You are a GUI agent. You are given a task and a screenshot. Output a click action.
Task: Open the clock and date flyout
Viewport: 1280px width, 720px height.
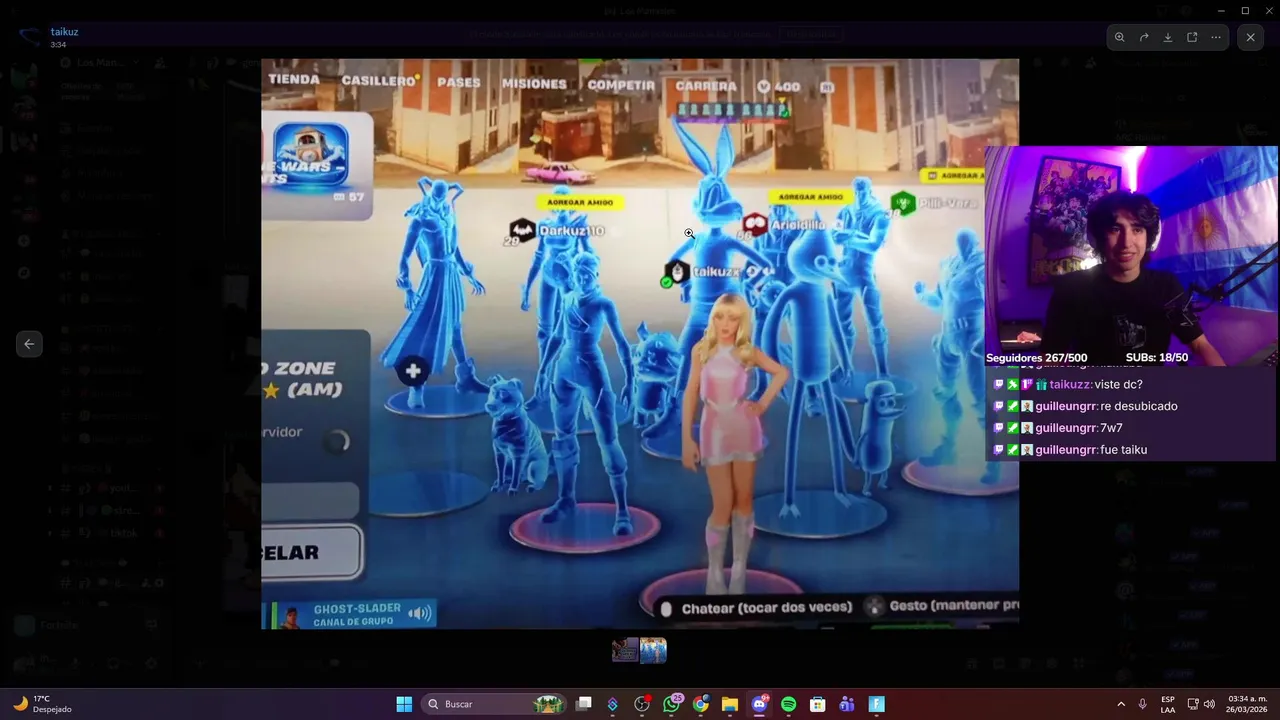point(1247,704)
